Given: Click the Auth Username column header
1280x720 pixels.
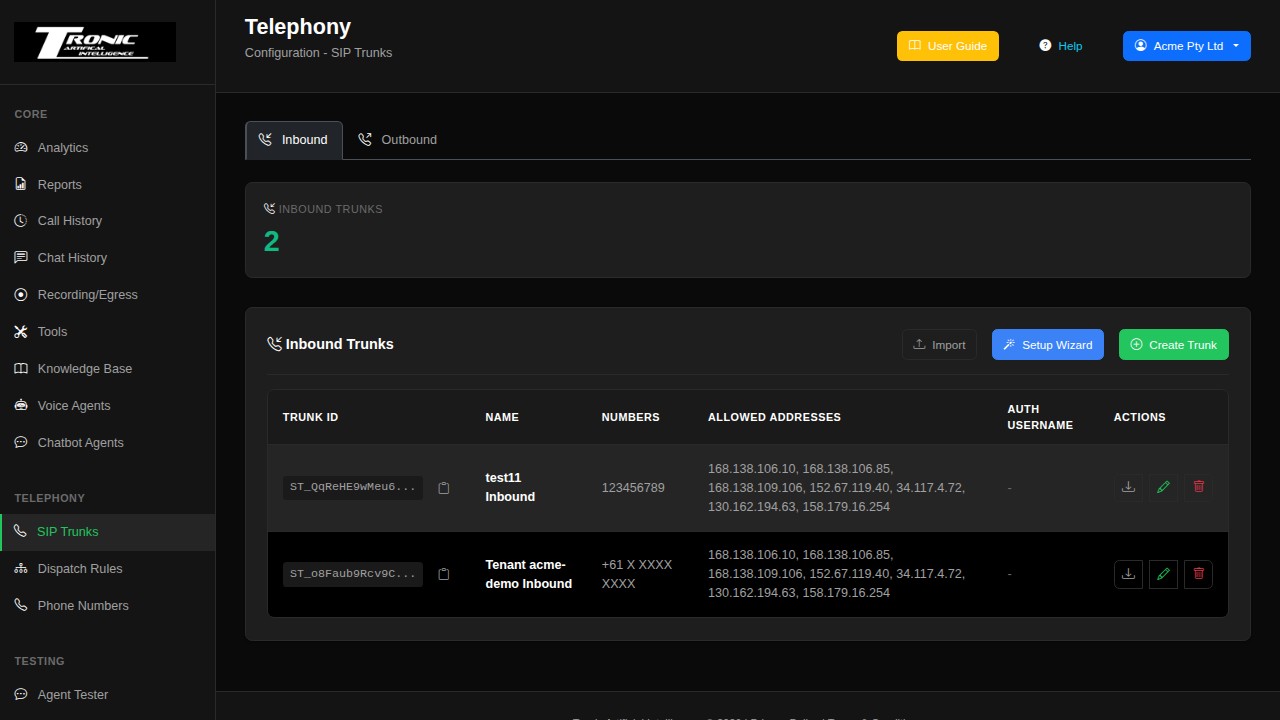Looking at the screenshot, I should [x=1040, y=417].
